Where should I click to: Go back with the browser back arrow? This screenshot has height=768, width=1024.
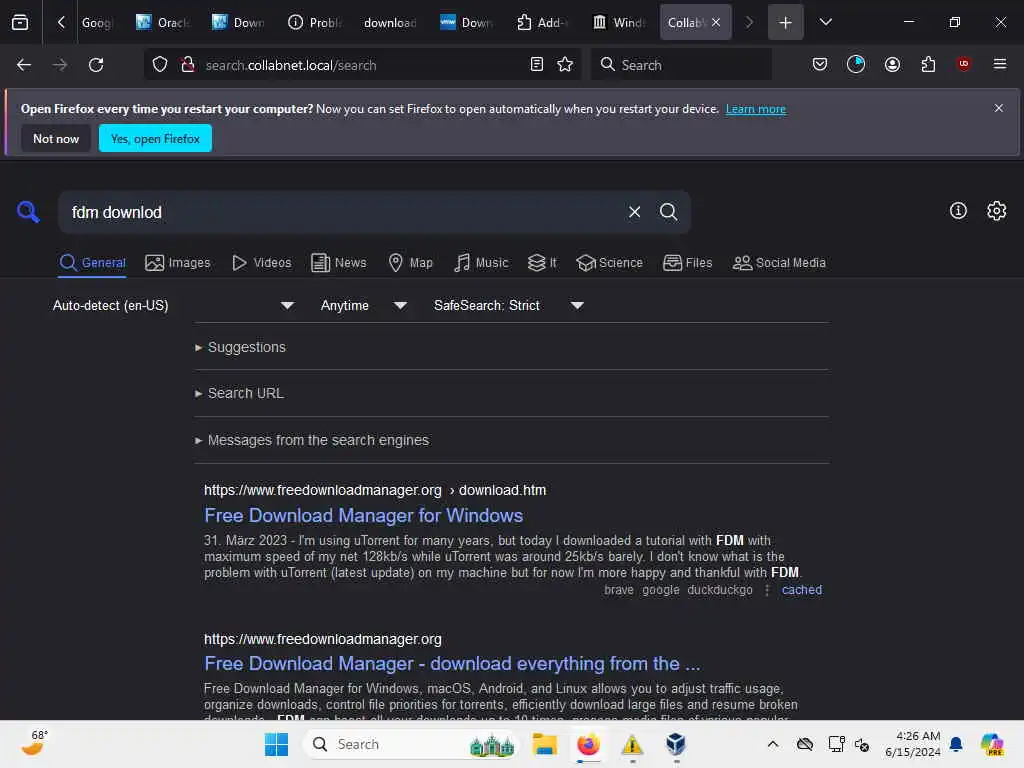(x=24, y=65)
